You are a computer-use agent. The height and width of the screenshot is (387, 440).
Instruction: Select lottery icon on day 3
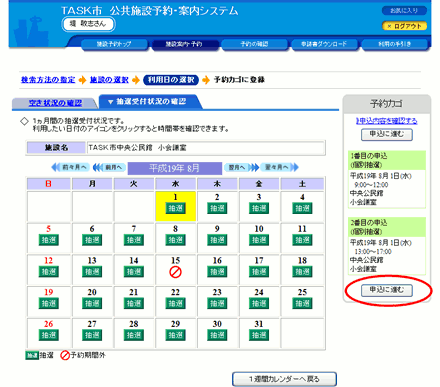click(x=259, y=208)
